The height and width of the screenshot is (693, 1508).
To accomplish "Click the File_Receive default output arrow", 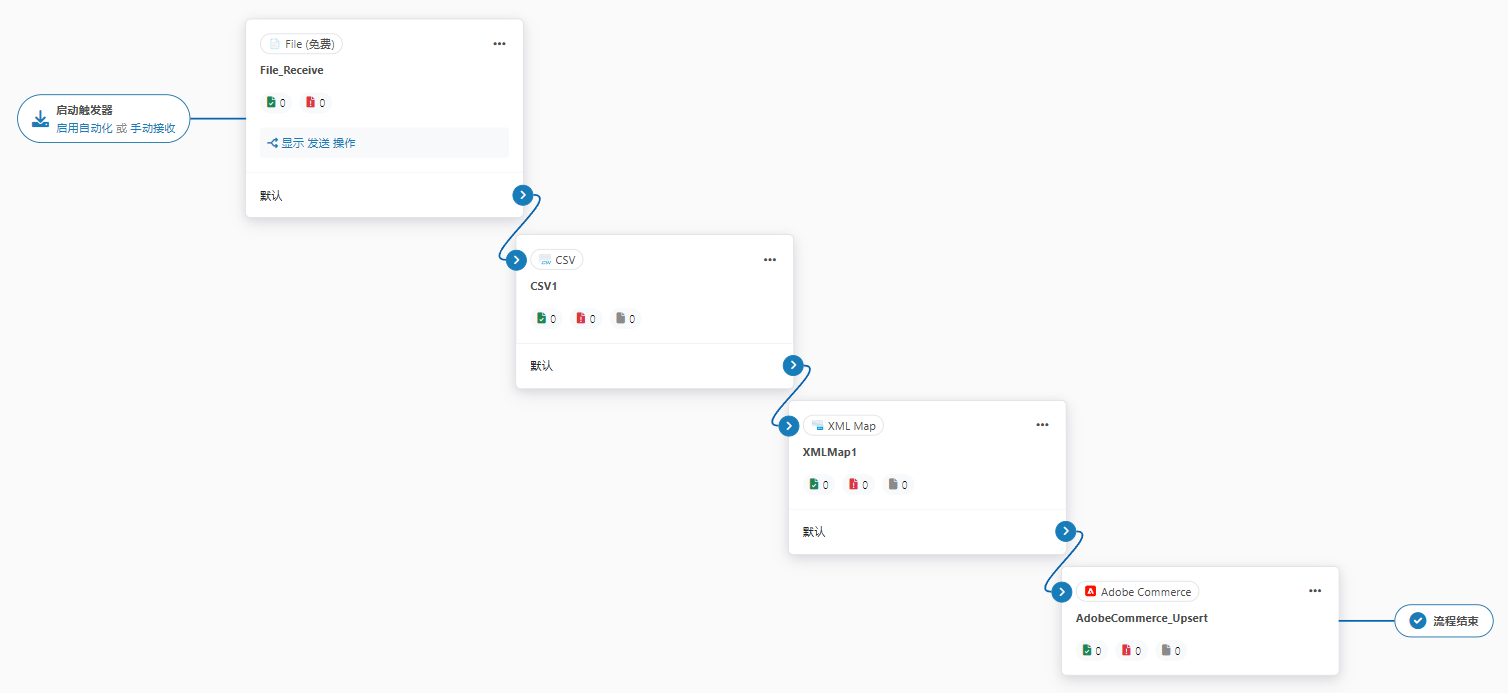I will click(522, 195).
